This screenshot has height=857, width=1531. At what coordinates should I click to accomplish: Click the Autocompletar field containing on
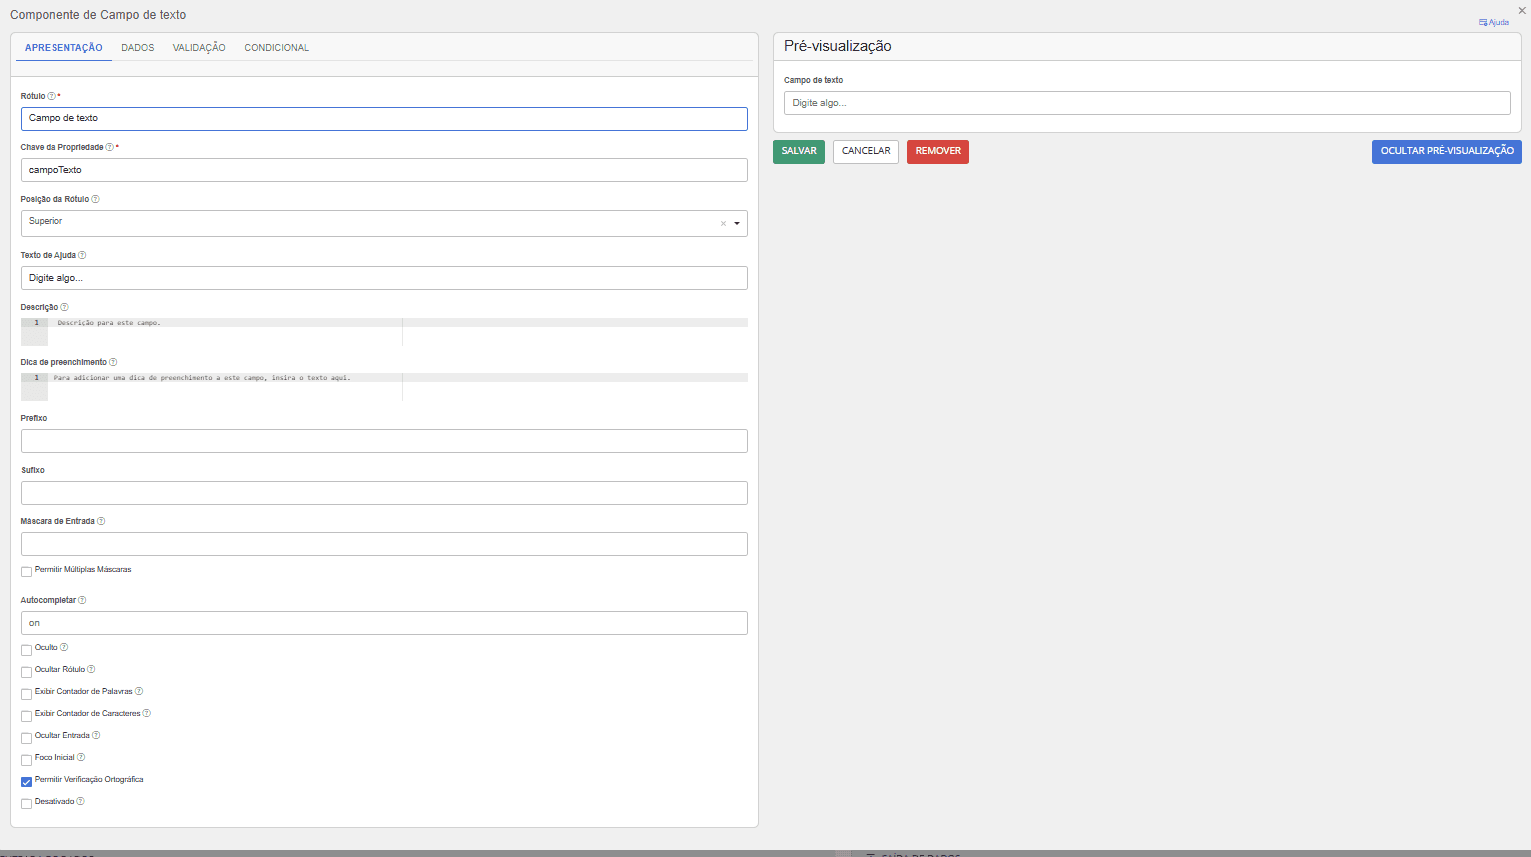[x=384, y=623]
